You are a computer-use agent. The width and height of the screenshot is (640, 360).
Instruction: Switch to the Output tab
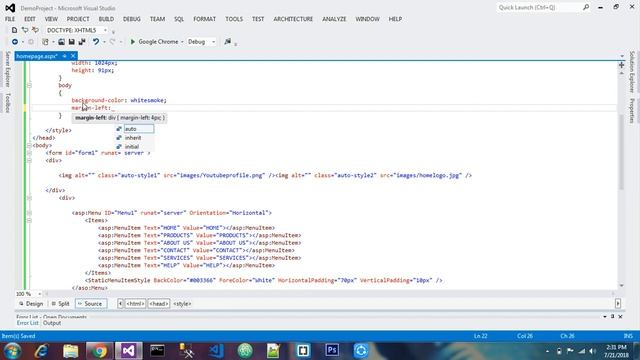[x=52, y=323]
